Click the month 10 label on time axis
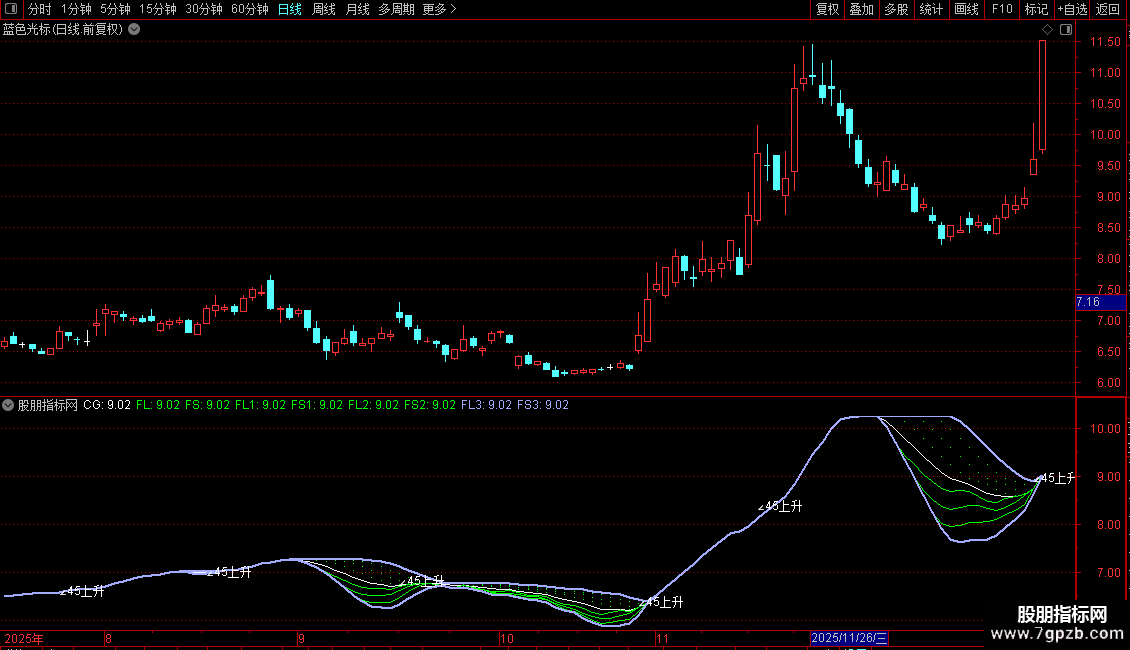This screenshot has width=1130, height=650. [507, 638]
